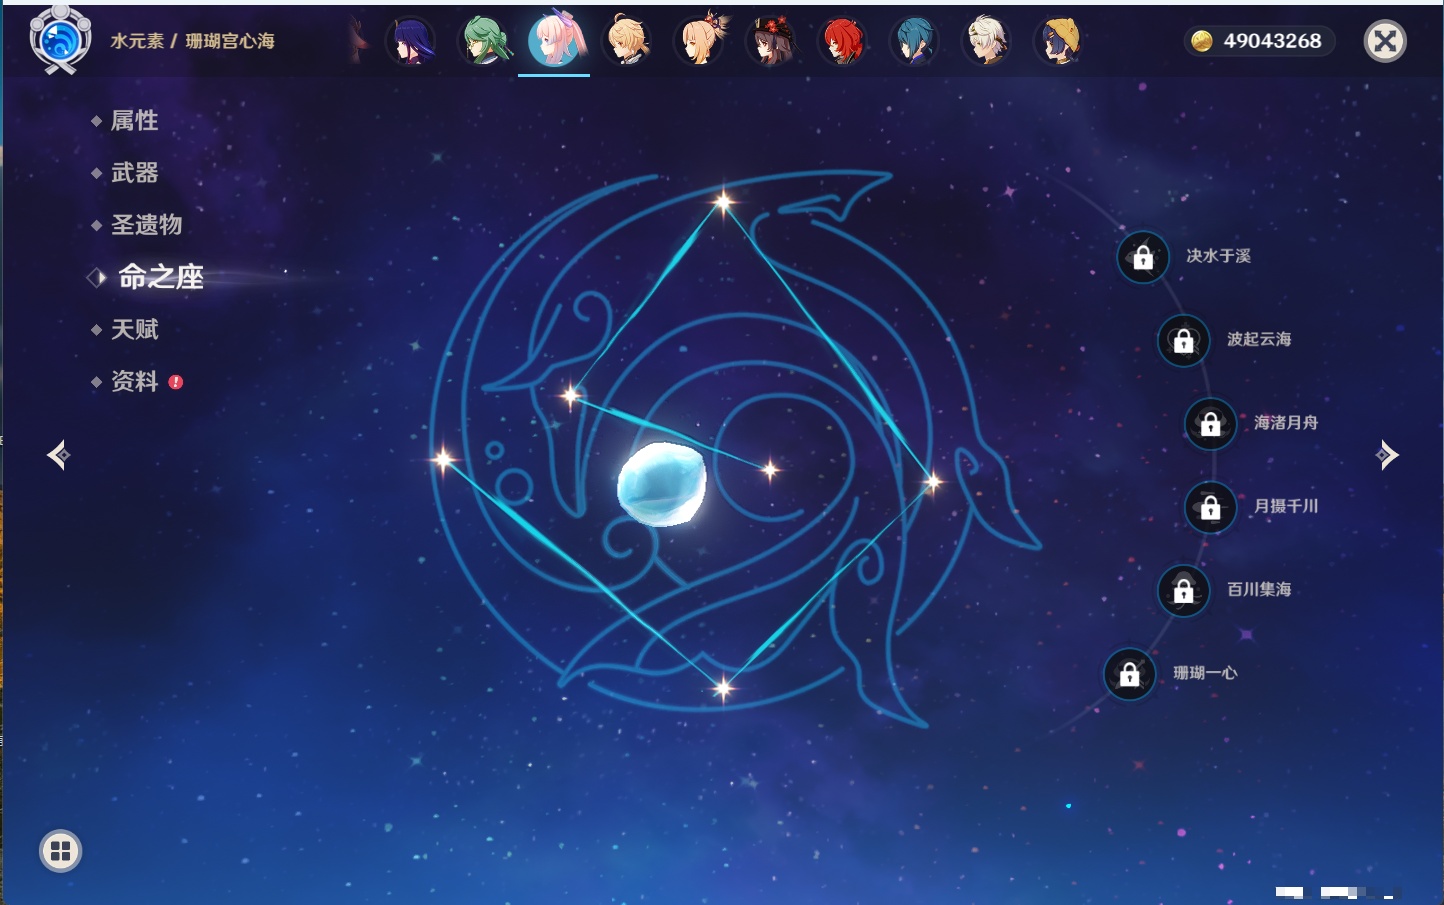Choose the white-haired character portrait
1444x905 pixels.
point(986,41)
